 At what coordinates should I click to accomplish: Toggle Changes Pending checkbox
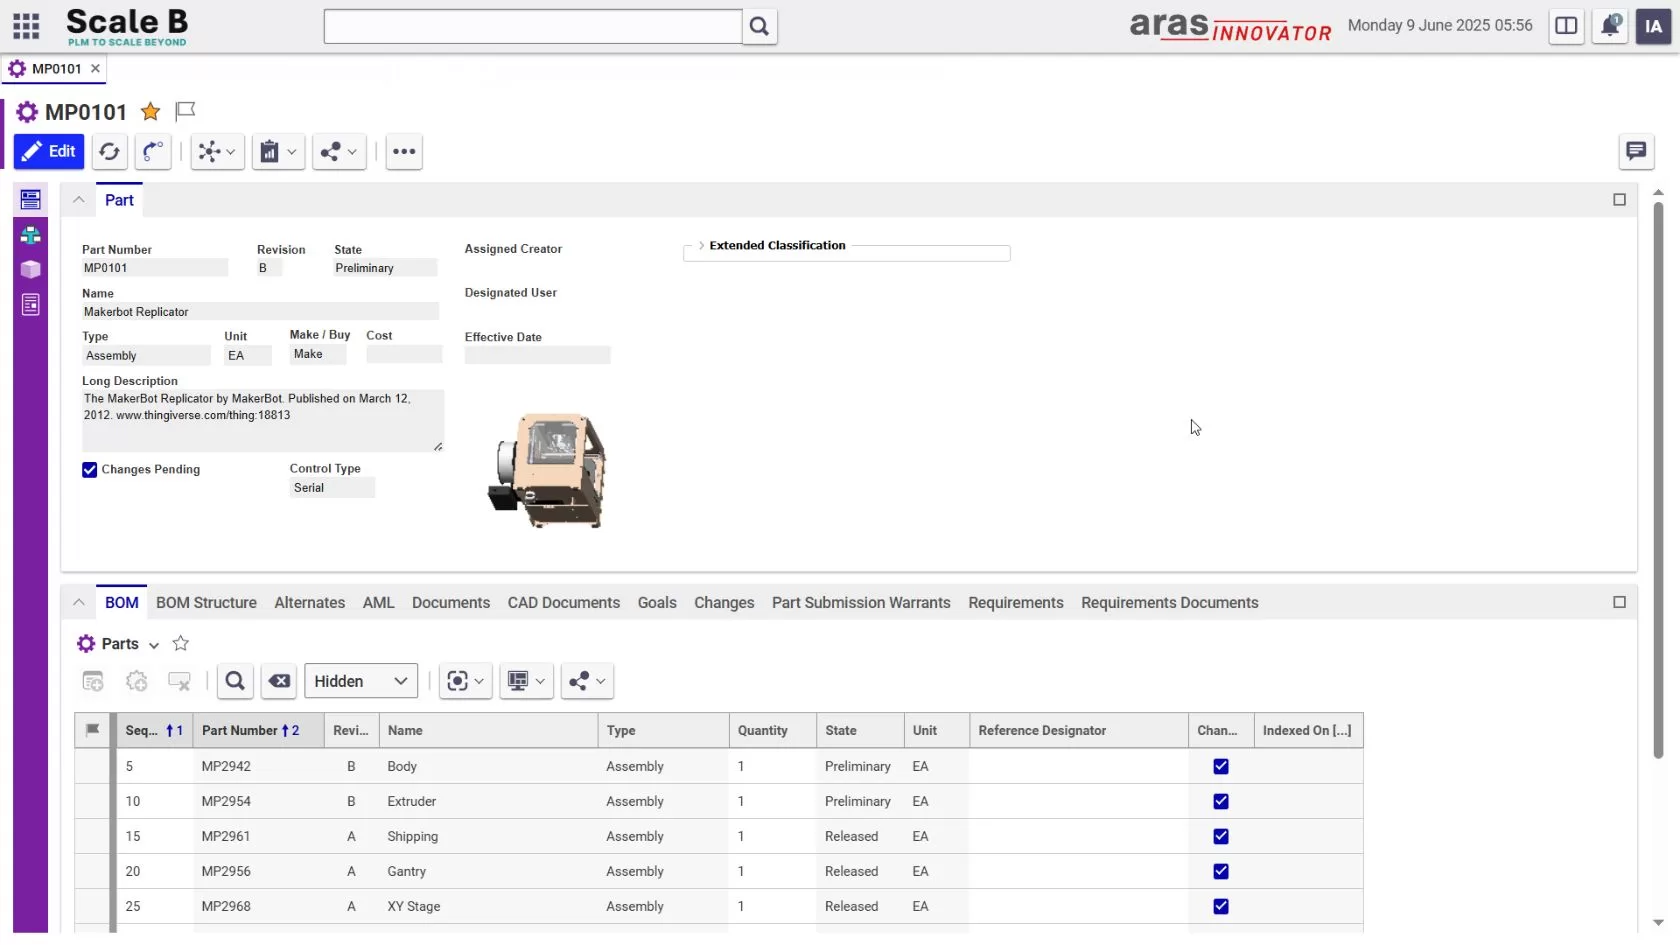tap(89, 470)
